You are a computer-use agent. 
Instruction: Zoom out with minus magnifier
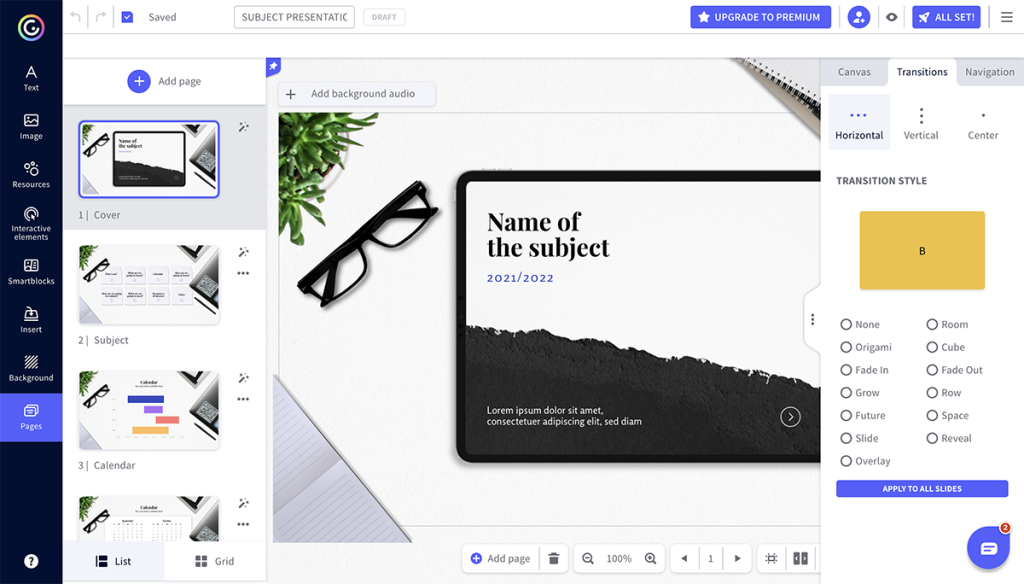(x=588, y=559)
